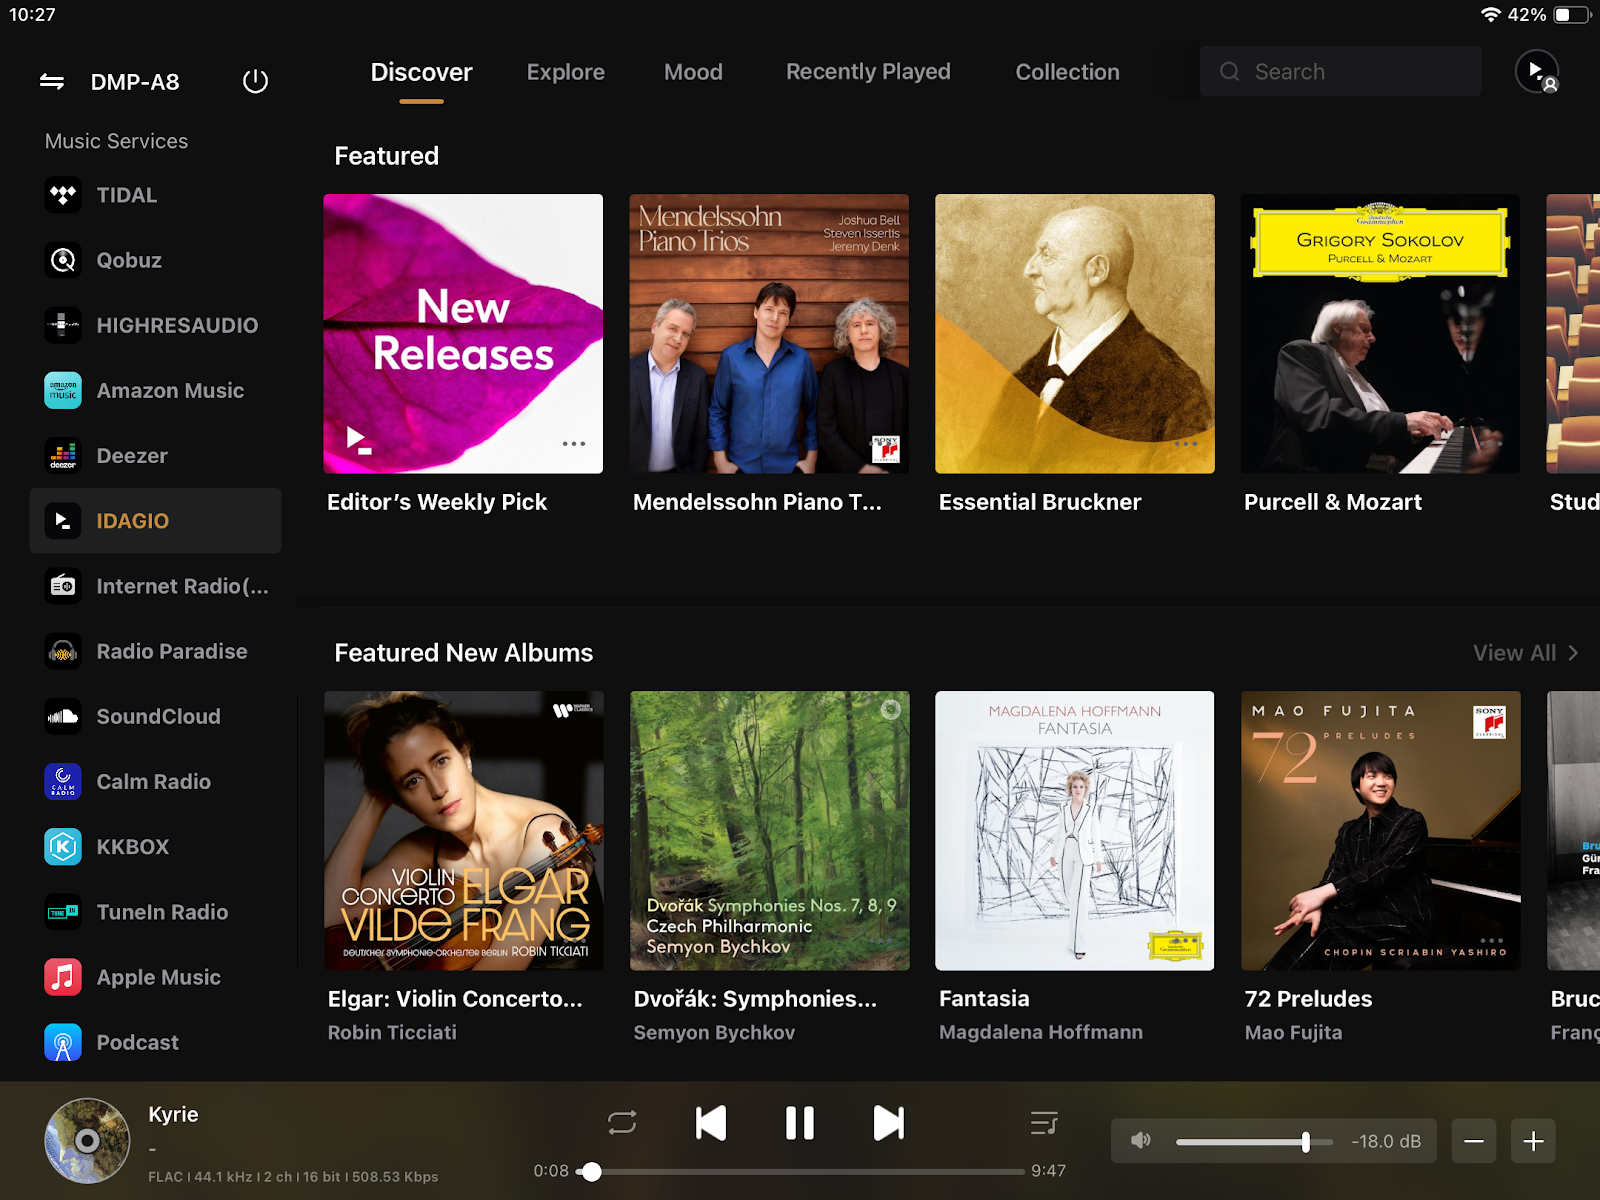Open the Purcell & Mozart Sokolov cover
Image resolution: width=1600 pixels, height=1200 pixels.
[1380, 334]
